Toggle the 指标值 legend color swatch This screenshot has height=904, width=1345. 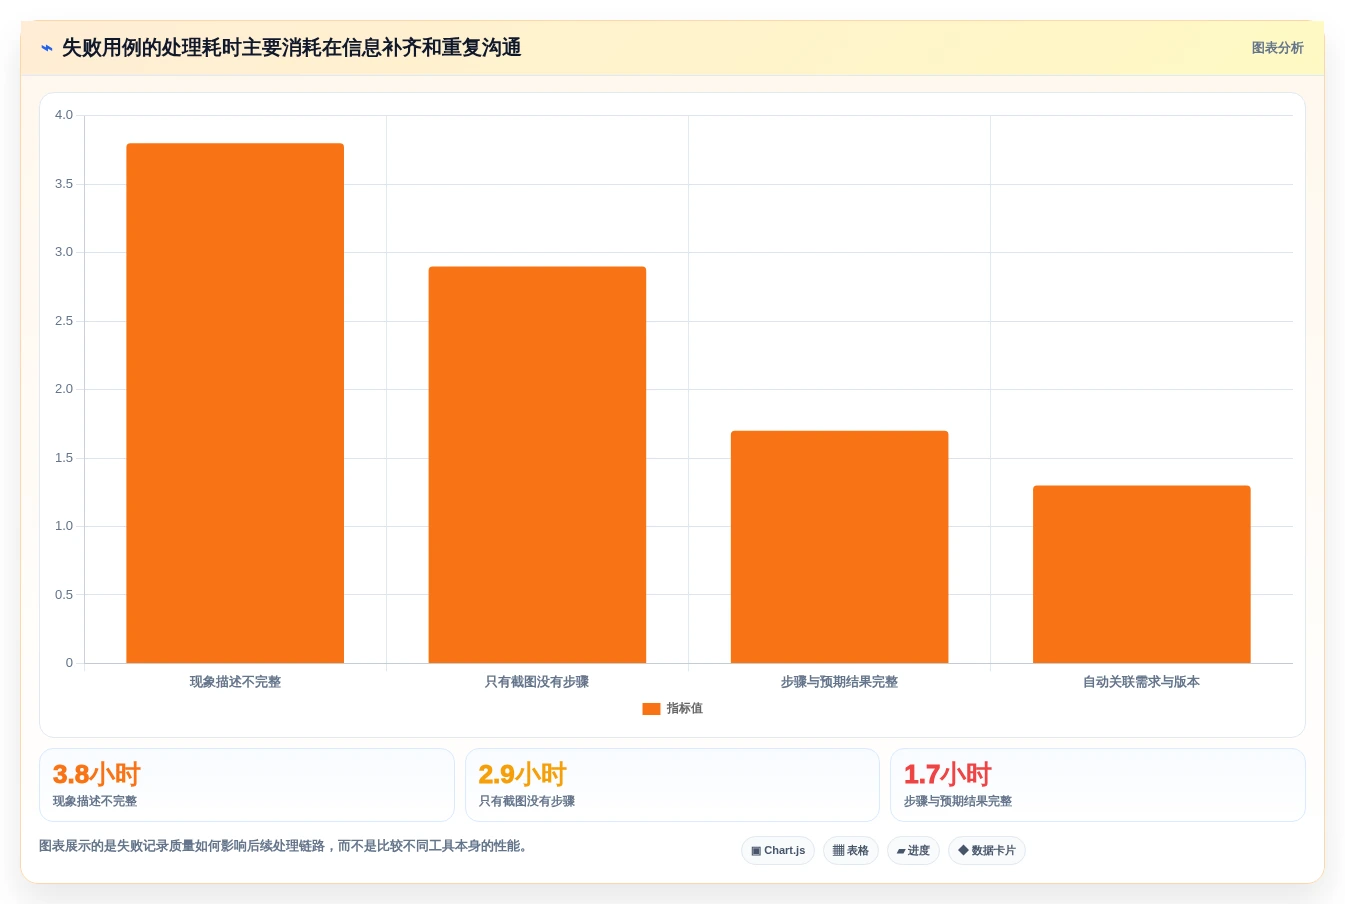coord(651,709)
